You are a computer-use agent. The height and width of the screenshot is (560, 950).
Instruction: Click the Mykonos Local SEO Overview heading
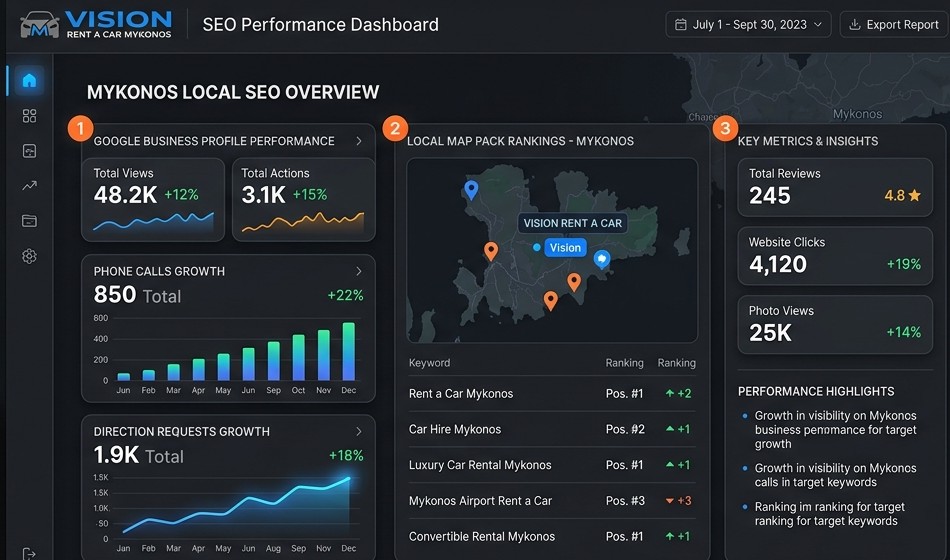(233, 92)
